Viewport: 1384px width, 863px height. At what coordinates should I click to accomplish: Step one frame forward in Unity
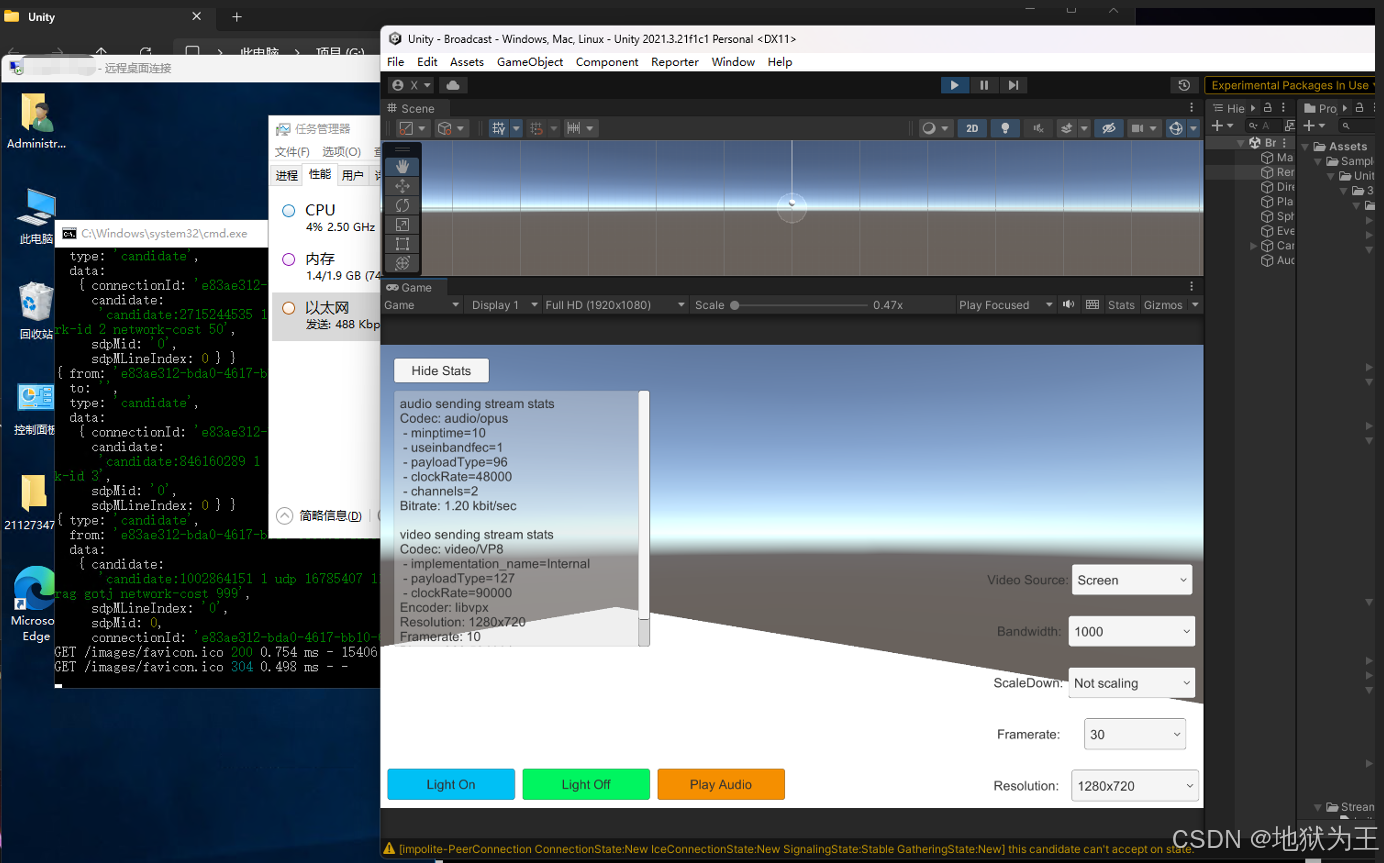pos(1013,85)
